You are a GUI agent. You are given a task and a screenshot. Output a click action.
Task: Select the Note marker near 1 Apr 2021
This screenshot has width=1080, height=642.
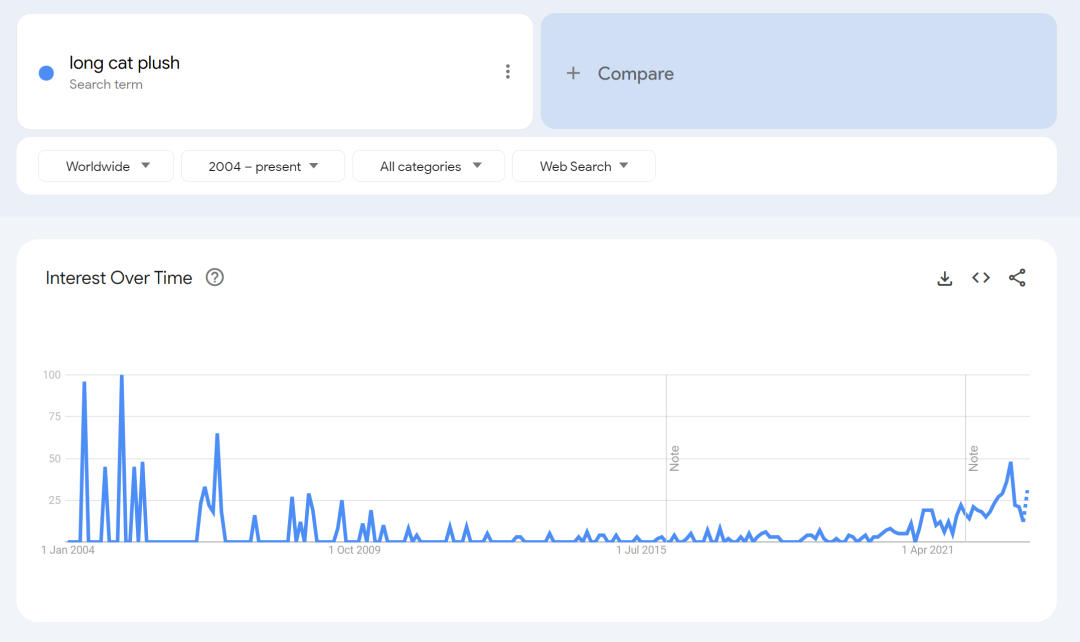coord(973,458)
